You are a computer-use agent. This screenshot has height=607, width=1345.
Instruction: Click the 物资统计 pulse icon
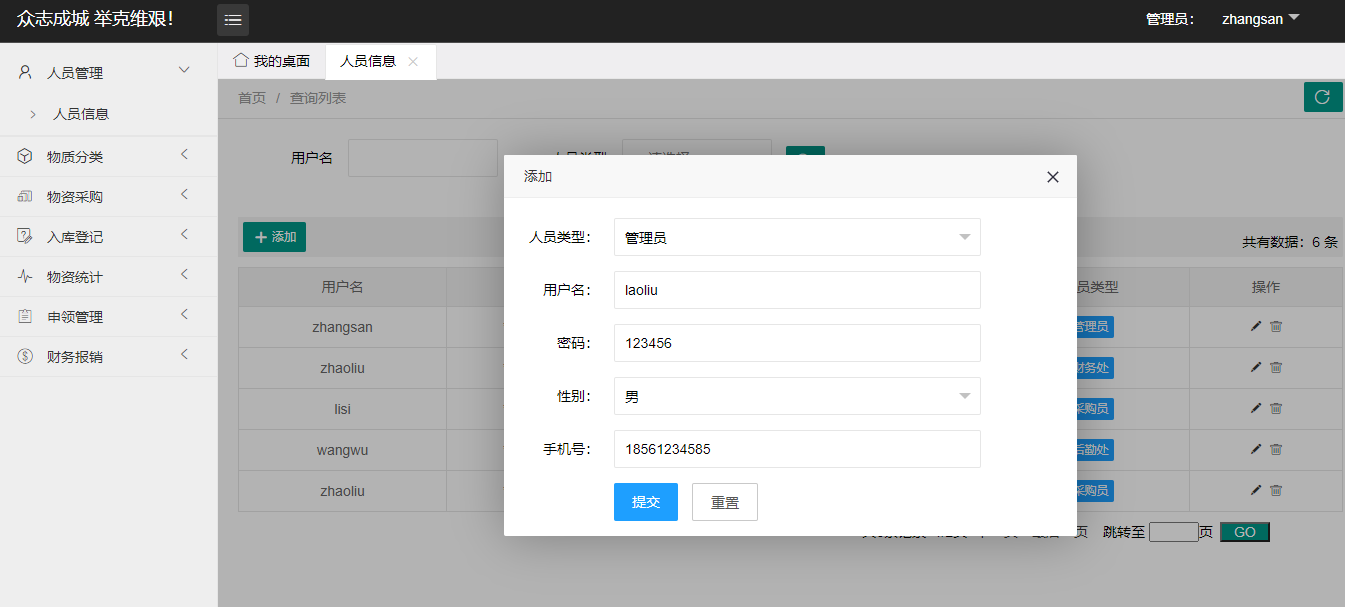click(26, 276)
